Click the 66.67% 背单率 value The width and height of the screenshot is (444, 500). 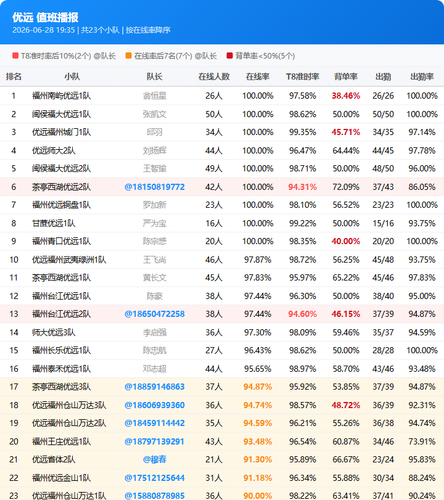coord(346,459)
